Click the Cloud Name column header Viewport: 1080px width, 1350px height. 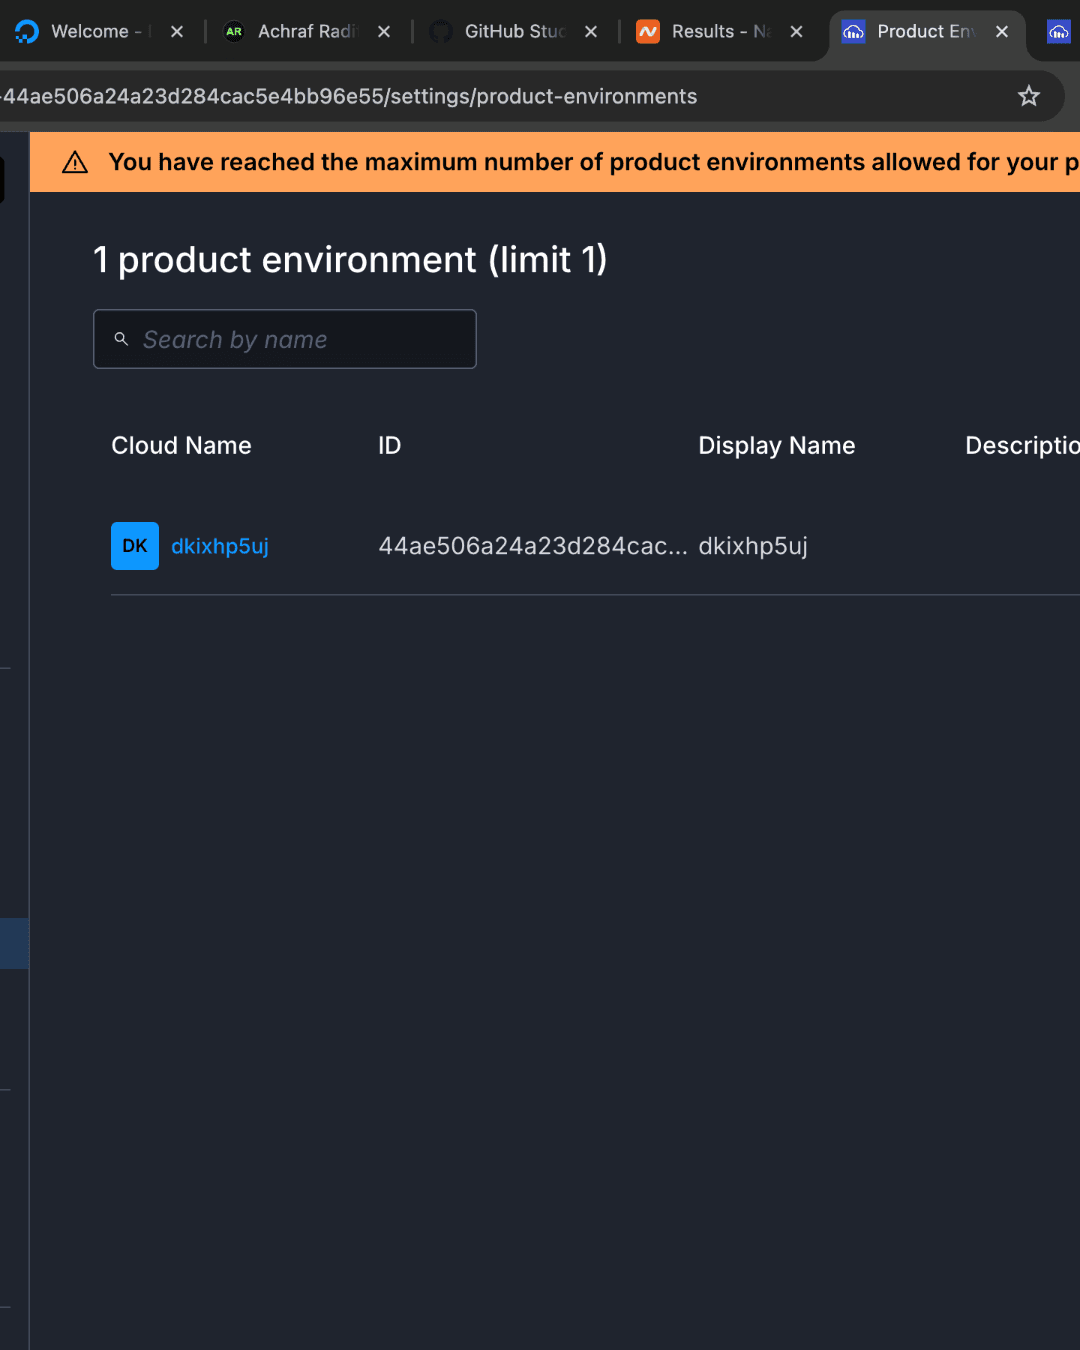coord(181,446)
